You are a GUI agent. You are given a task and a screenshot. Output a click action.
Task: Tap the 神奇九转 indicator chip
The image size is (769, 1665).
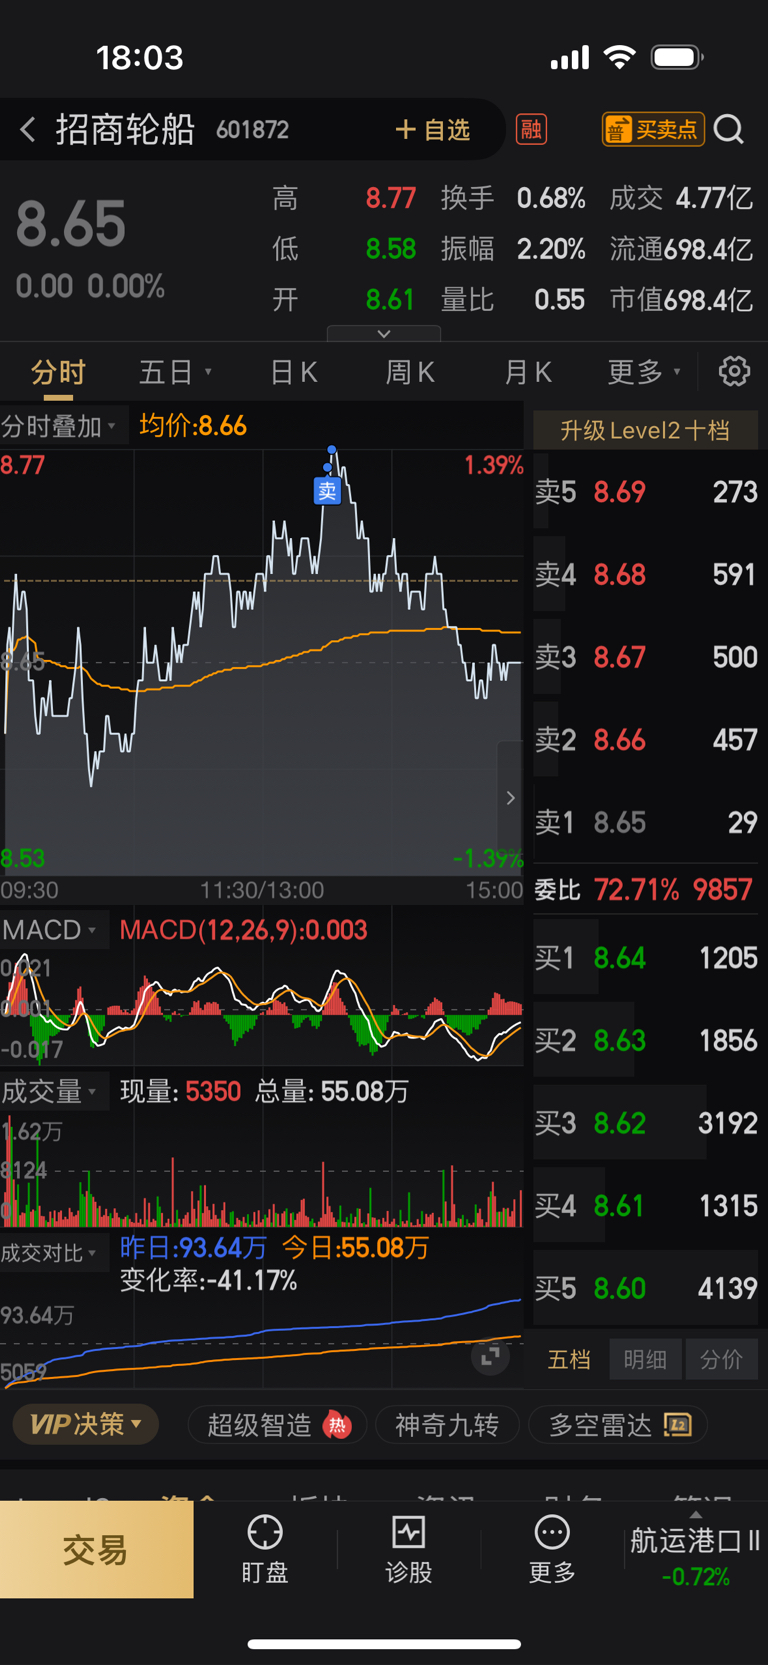tap(447, 1425)
